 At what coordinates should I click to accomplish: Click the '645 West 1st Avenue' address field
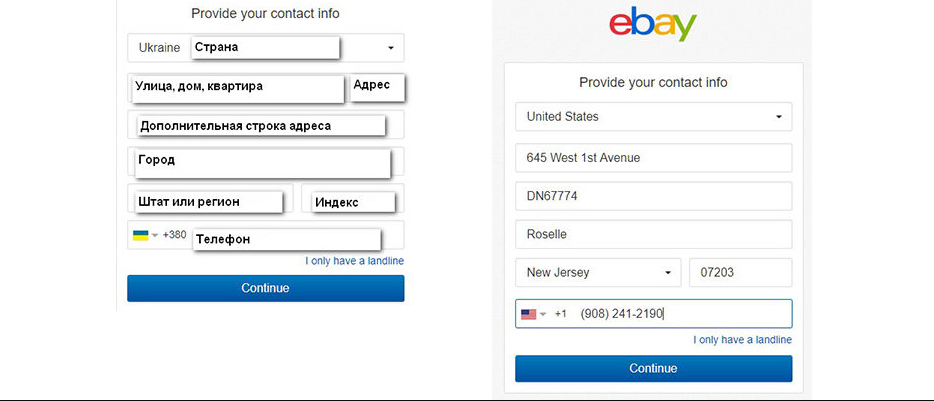tap(653, 158)
